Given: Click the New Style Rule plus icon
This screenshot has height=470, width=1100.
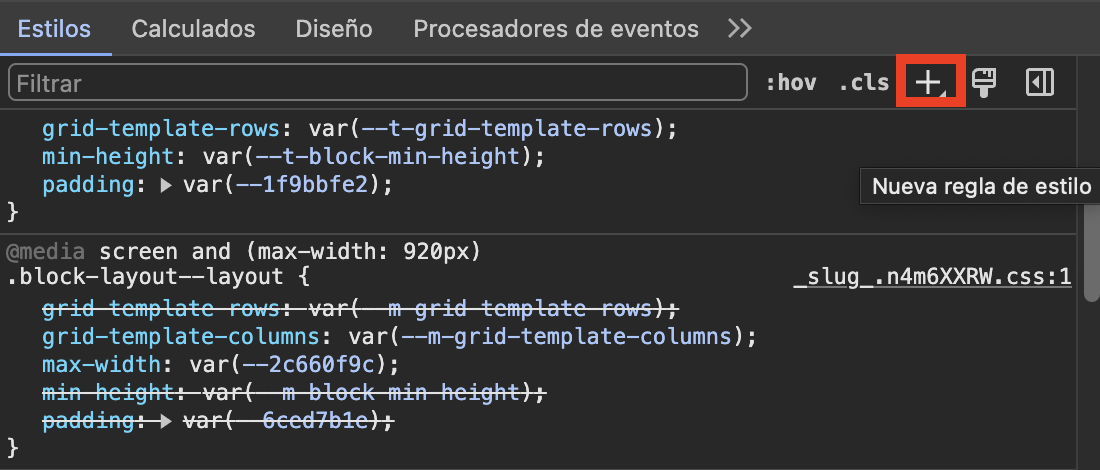Looking at the screenshot, I should 929,83.
